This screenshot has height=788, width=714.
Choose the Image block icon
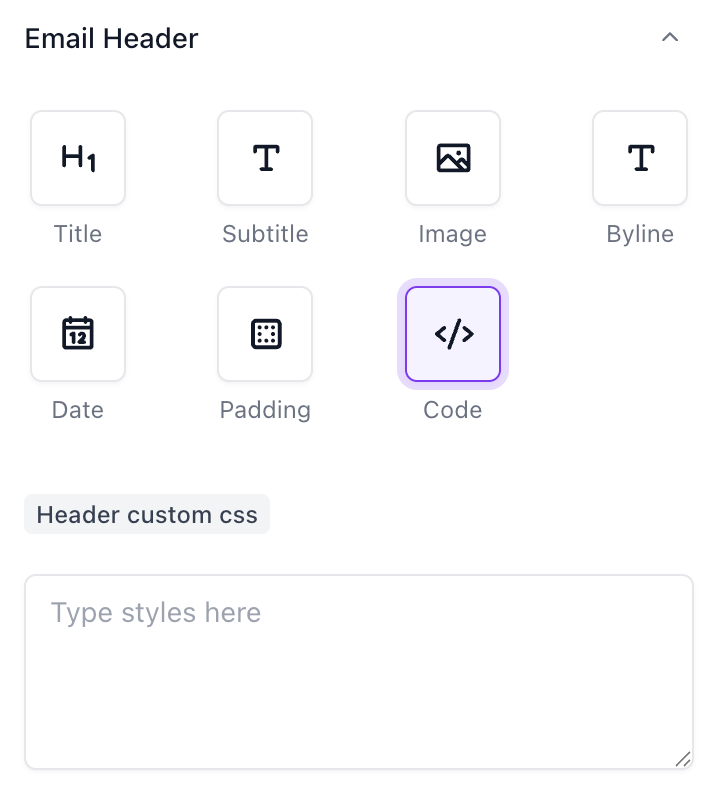click(453, 158)
